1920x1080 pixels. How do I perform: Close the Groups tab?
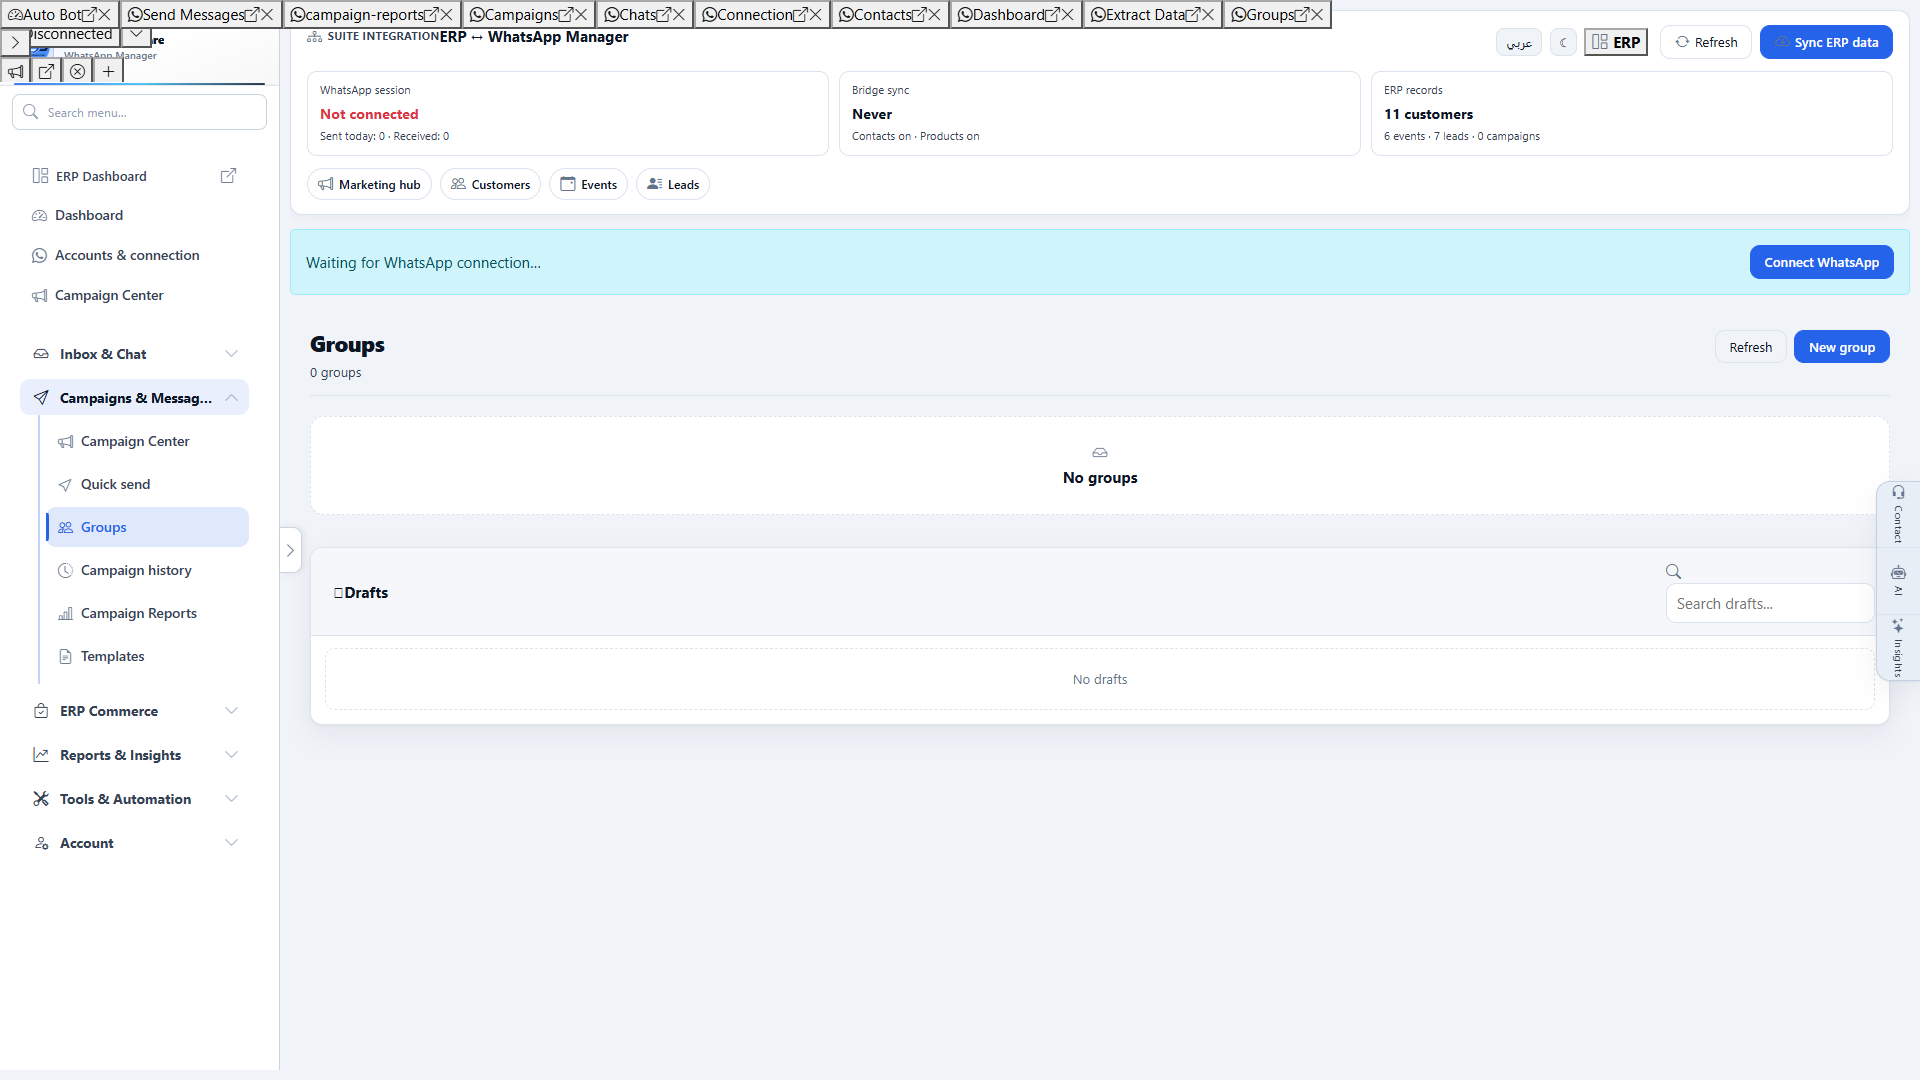point(1317,15)
